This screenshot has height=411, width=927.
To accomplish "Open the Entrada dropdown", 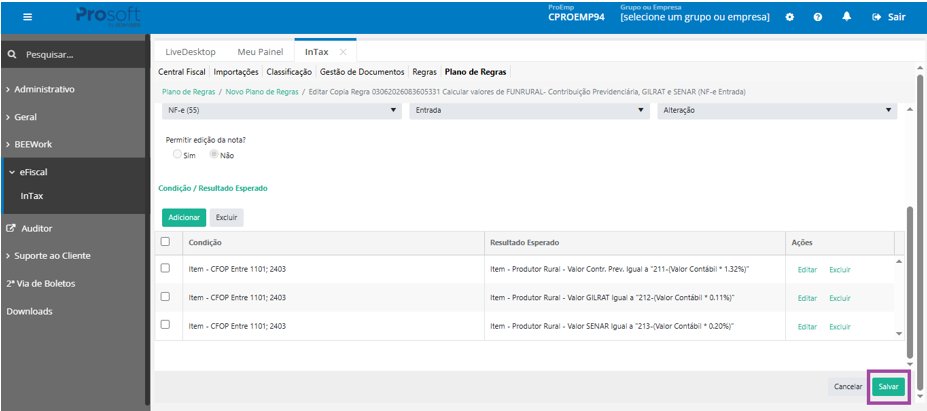I will (x=529, y=110).
